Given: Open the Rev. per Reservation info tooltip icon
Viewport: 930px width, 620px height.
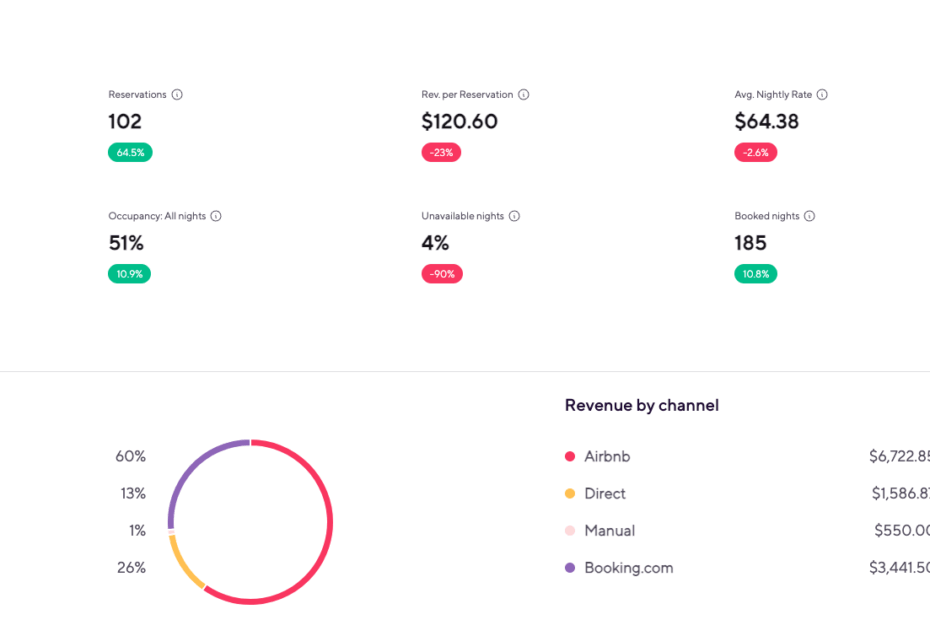Looking at the screenshot, I should [x=524, y=95].
